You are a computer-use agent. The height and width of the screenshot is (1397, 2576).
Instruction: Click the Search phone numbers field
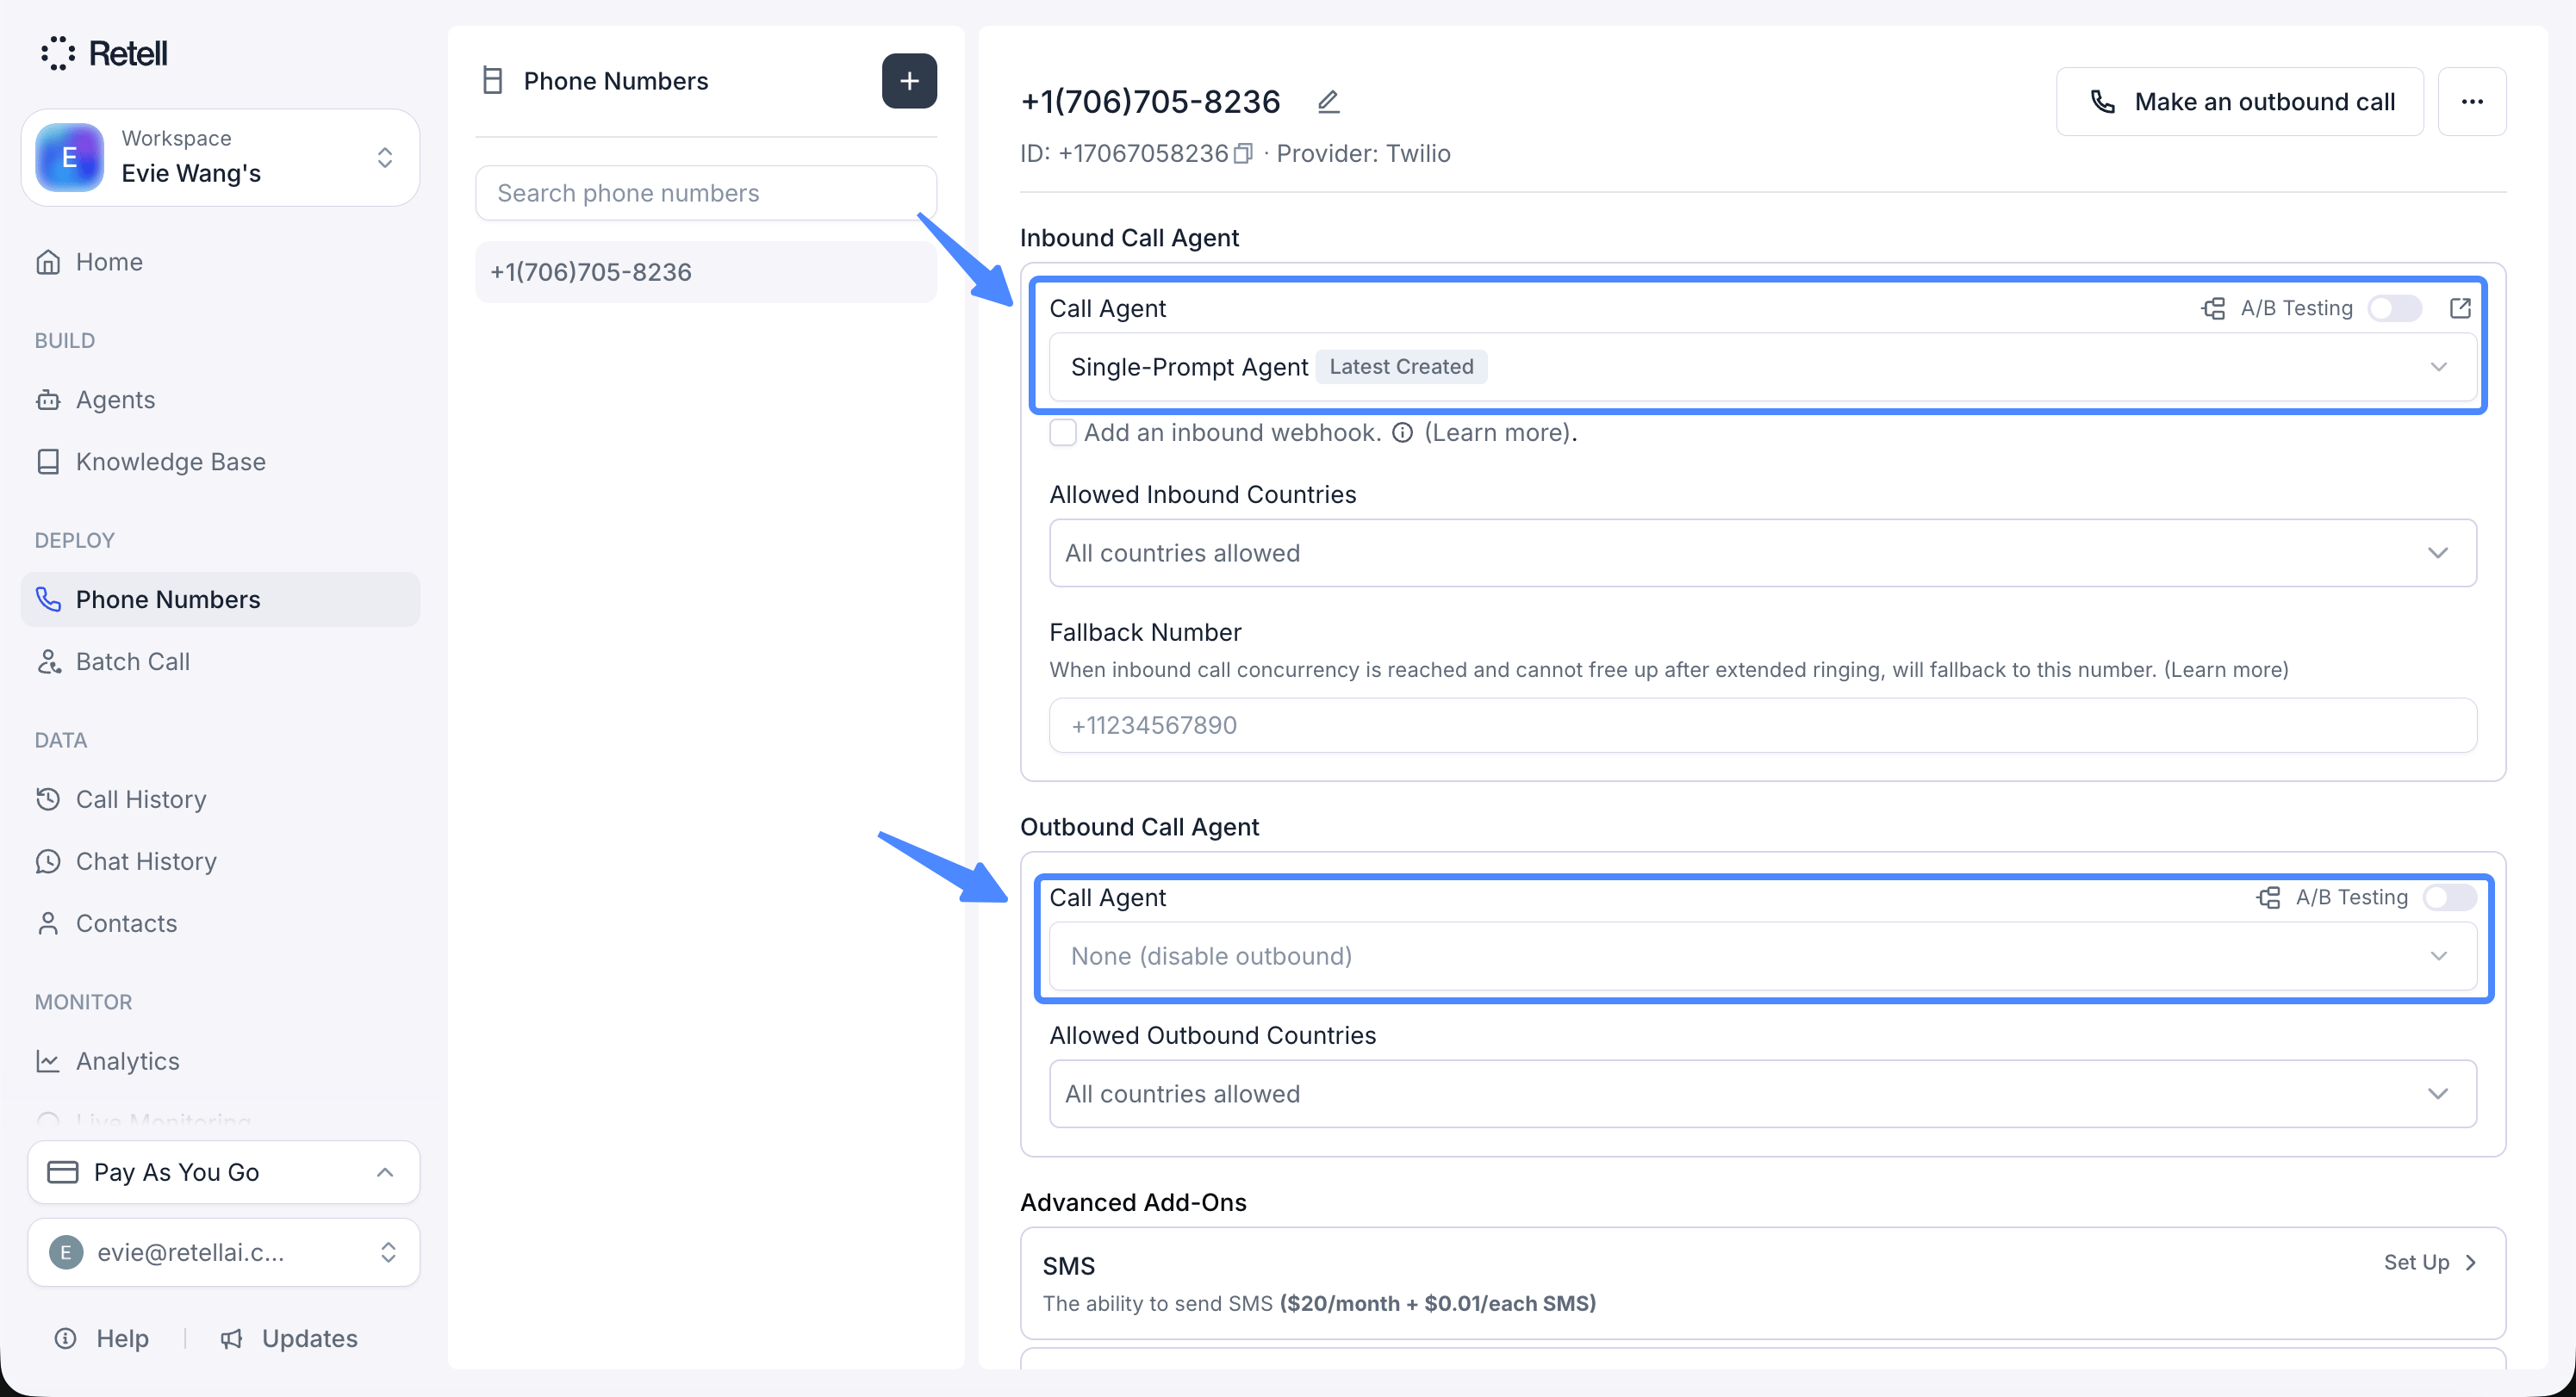point(706,193)
